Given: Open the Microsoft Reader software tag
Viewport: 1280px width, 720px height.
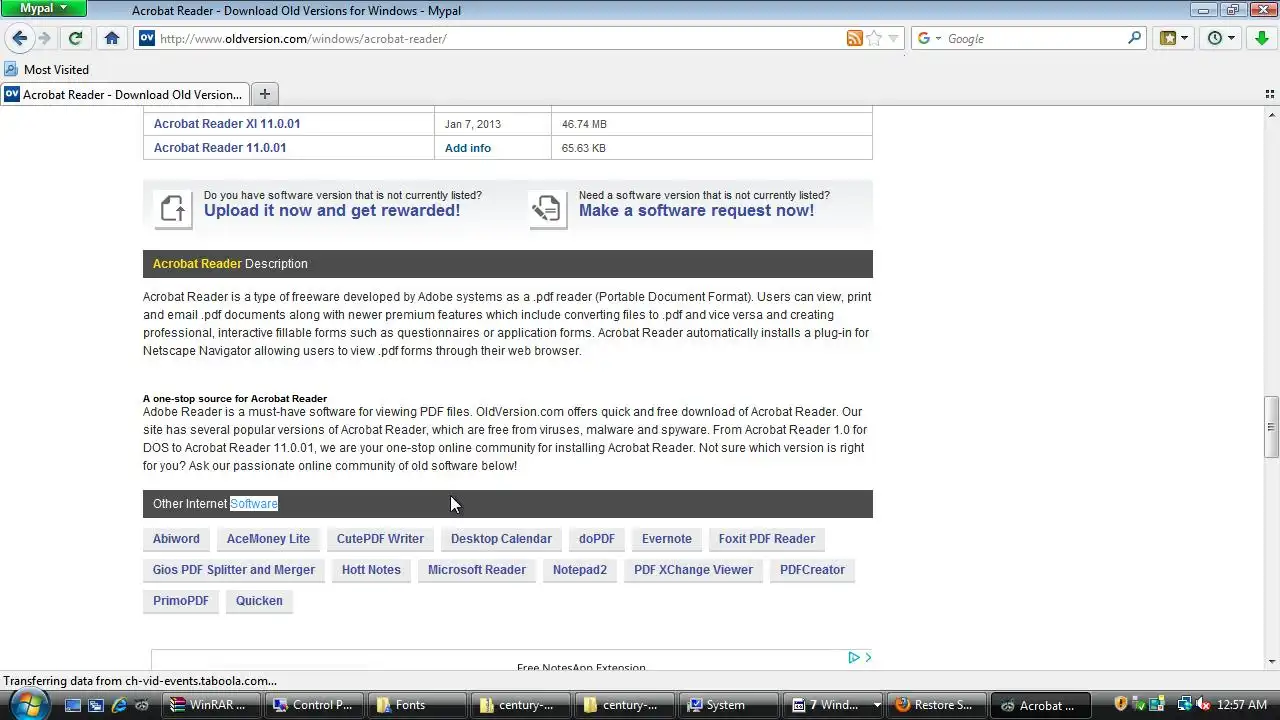Looking at the screenshot, I should coord(477,570).
